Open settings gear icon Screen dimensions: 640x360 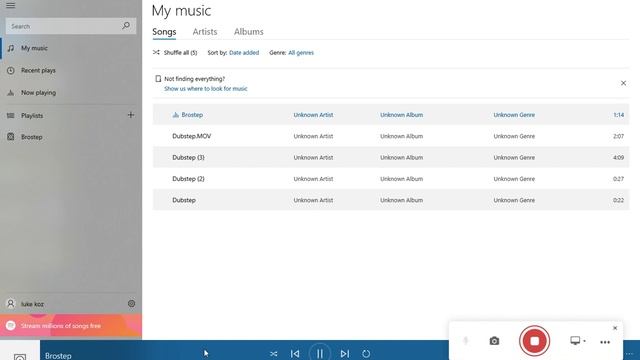131,304
